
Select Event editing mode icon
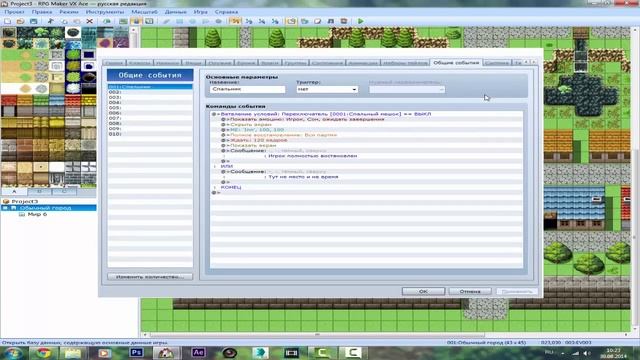pyautogui.click(x=136, y=21)
